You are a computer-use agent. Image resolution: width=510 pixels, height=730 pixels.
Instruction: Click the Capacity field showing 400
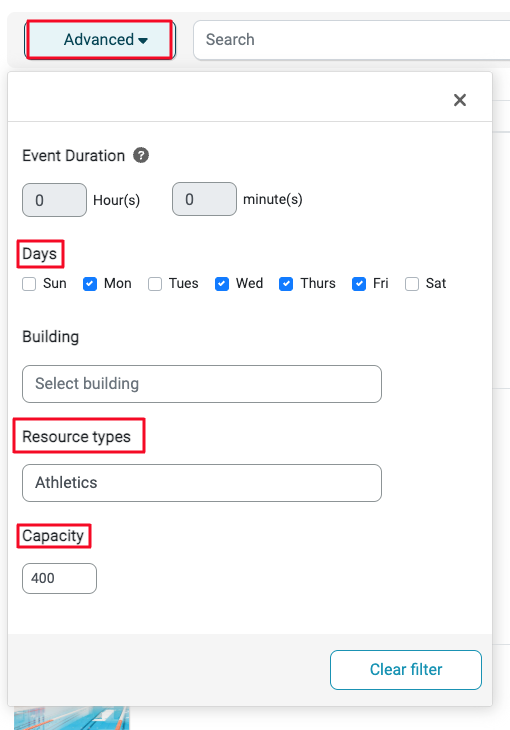click(59, 578)
